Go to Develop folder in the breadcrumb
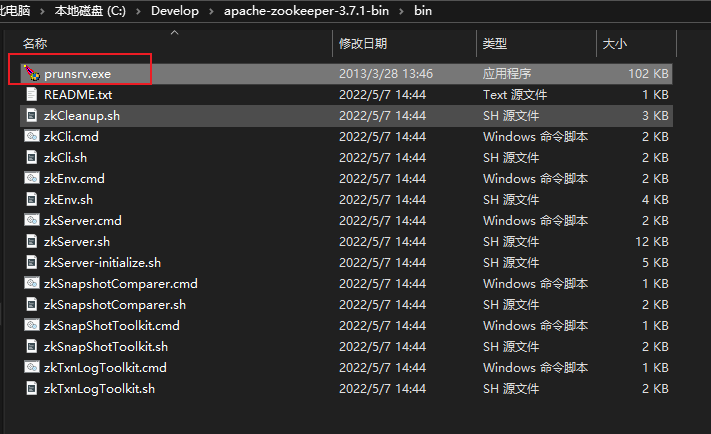Image resolution: width=711 pixels, height=434 pixels. [175, 10]
